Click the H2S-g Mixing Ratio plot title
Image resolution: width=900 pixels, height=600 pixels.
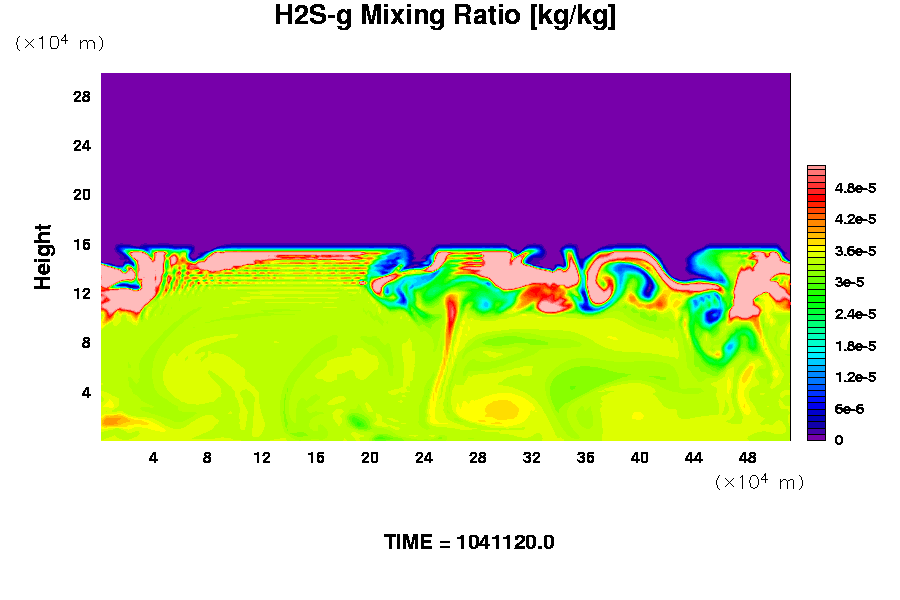445,17
